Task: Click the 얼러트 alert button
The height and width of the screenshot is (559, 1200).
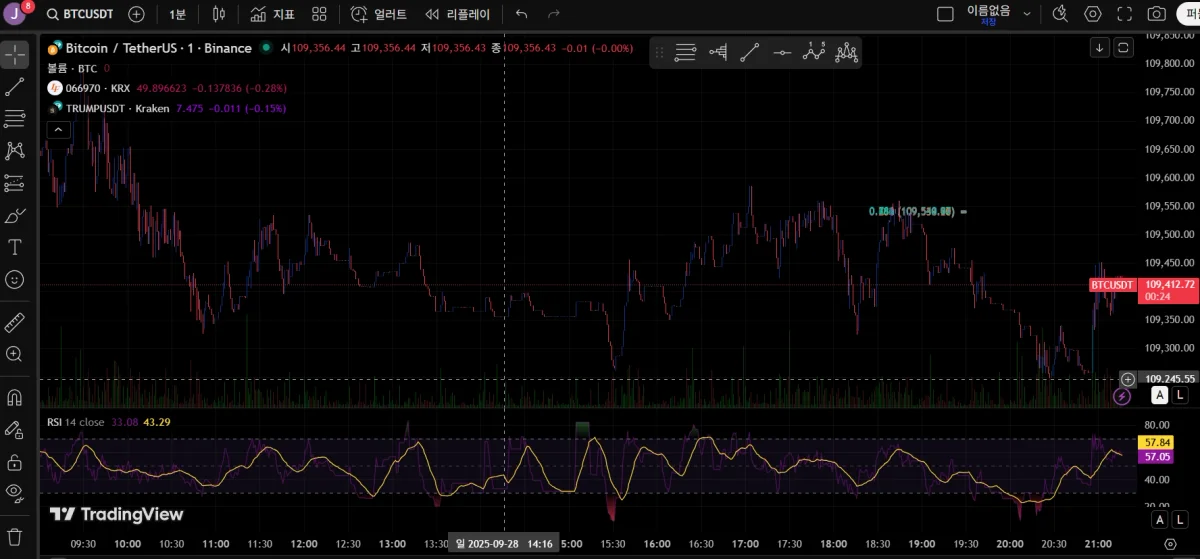Action: [x=378, y=14]
